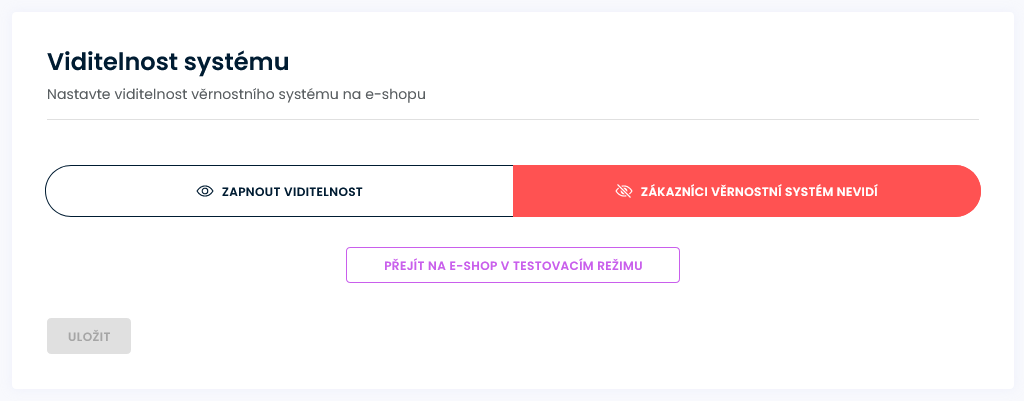Toggle Zapnout viditelnost on
The width and height of the screenshot is (1024, 401).
(x=280, y=191)
